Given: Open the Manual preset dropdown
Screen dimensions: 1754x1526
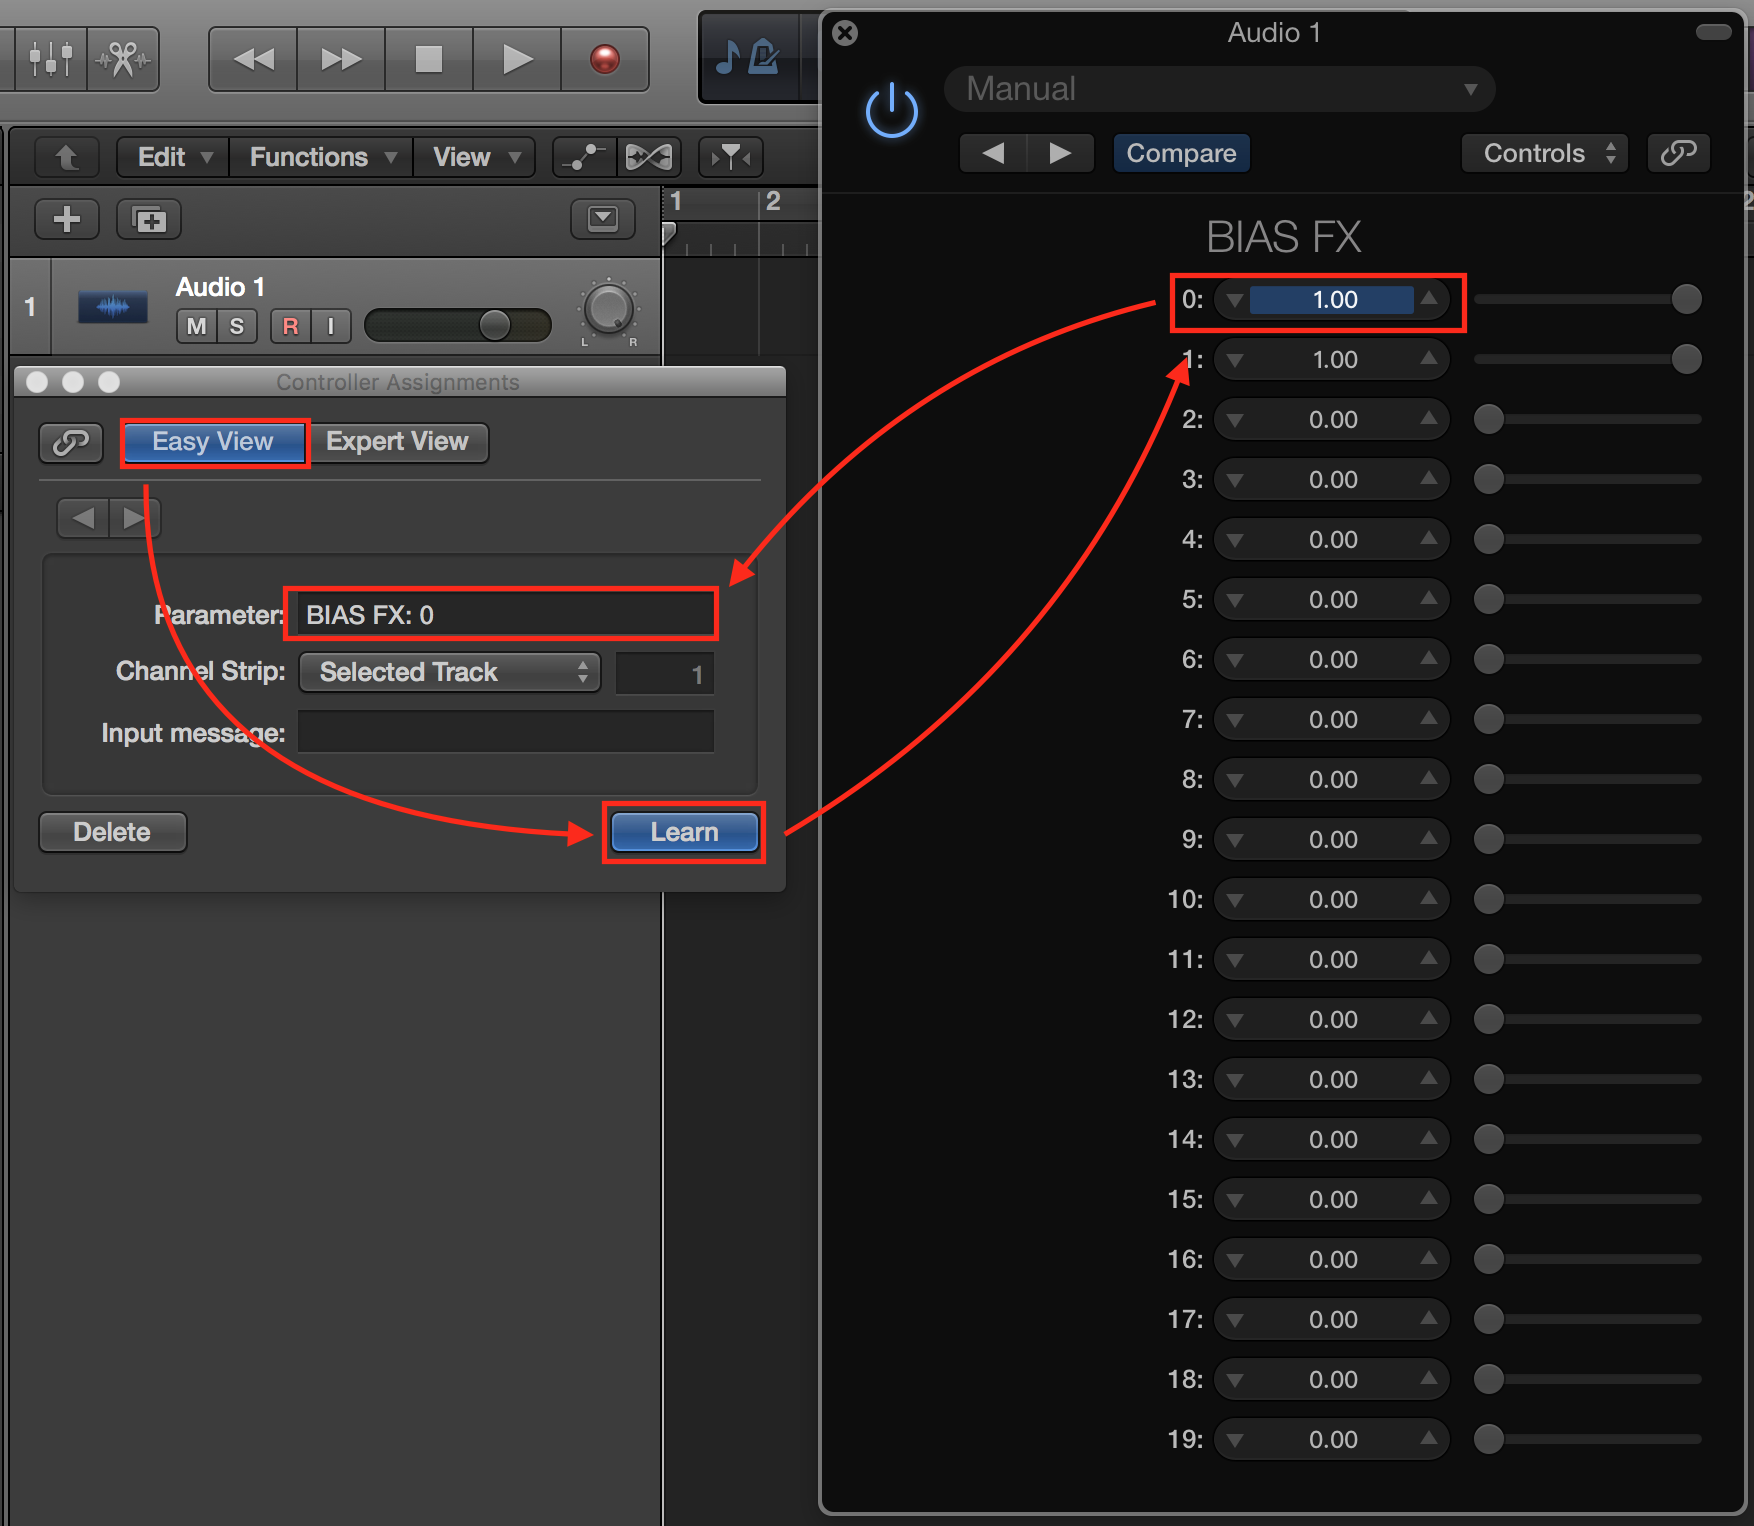Looking at the screenshot, I should click(1219, 89).
